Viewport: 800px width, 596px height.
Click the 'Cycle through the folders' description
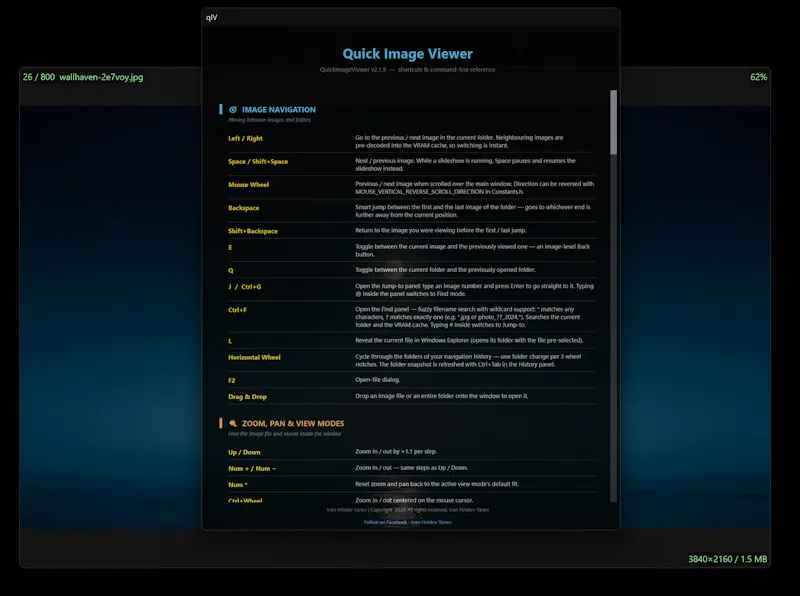[x=468, y=360]
